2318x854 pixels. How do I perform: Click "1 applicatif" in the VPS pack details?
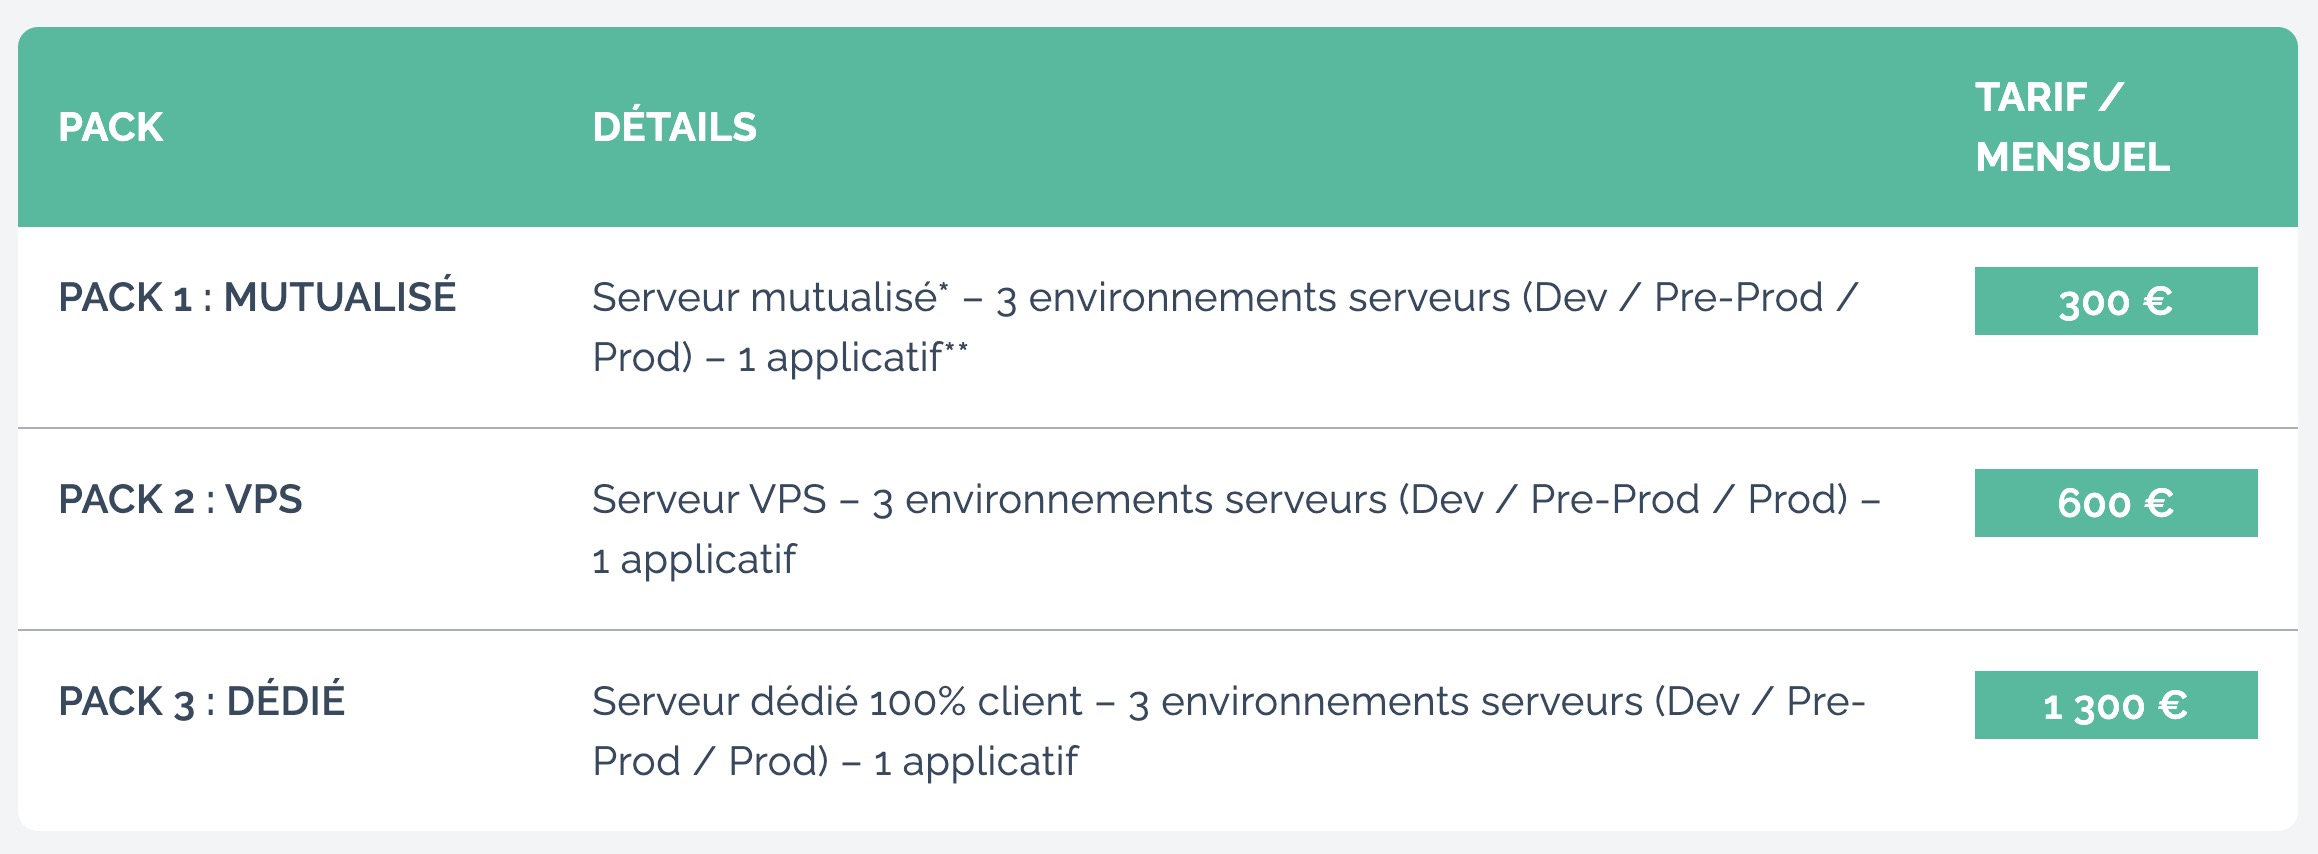tap(694, 560)
